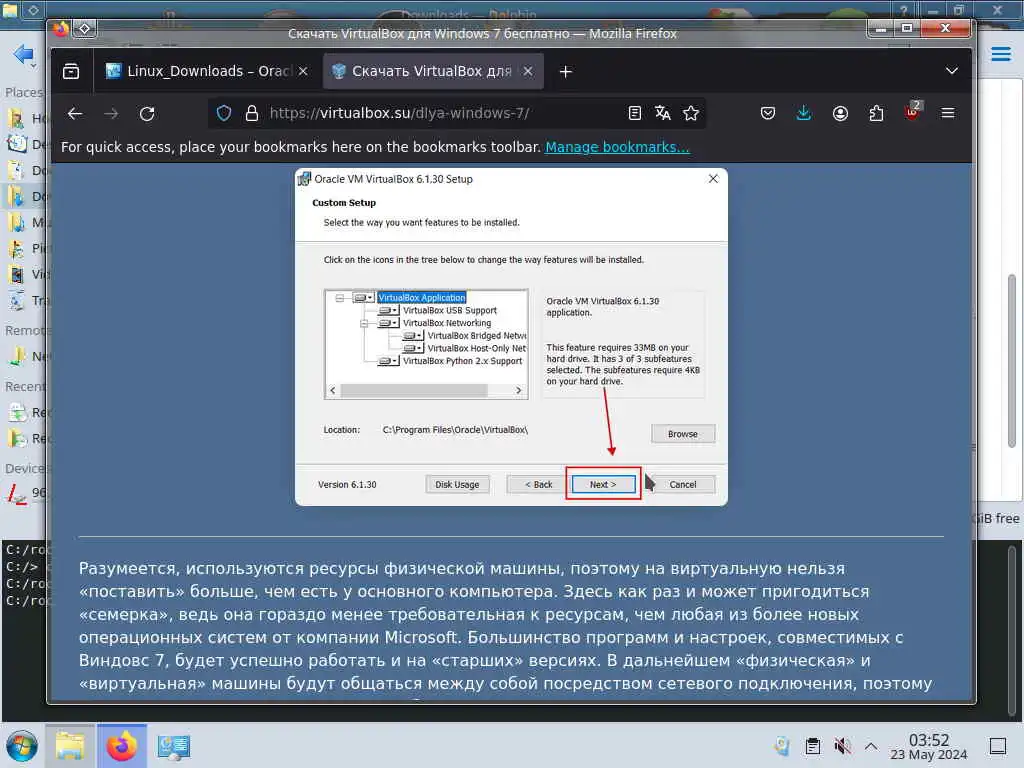This screenshot has width=1024, height=768.
Task: Close the Скачать VirtualBox tab
Action: pyautogui.click(x=528, y=71)
